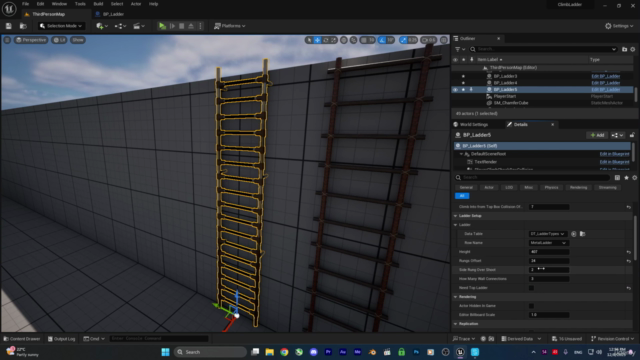Click the Details favorites star icon
The image size is (640, 360).
(627, 178)
